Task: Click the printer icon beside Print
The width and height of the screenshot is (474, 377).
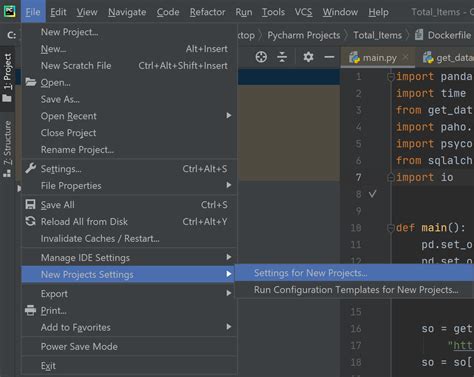Action: [30, 310]
